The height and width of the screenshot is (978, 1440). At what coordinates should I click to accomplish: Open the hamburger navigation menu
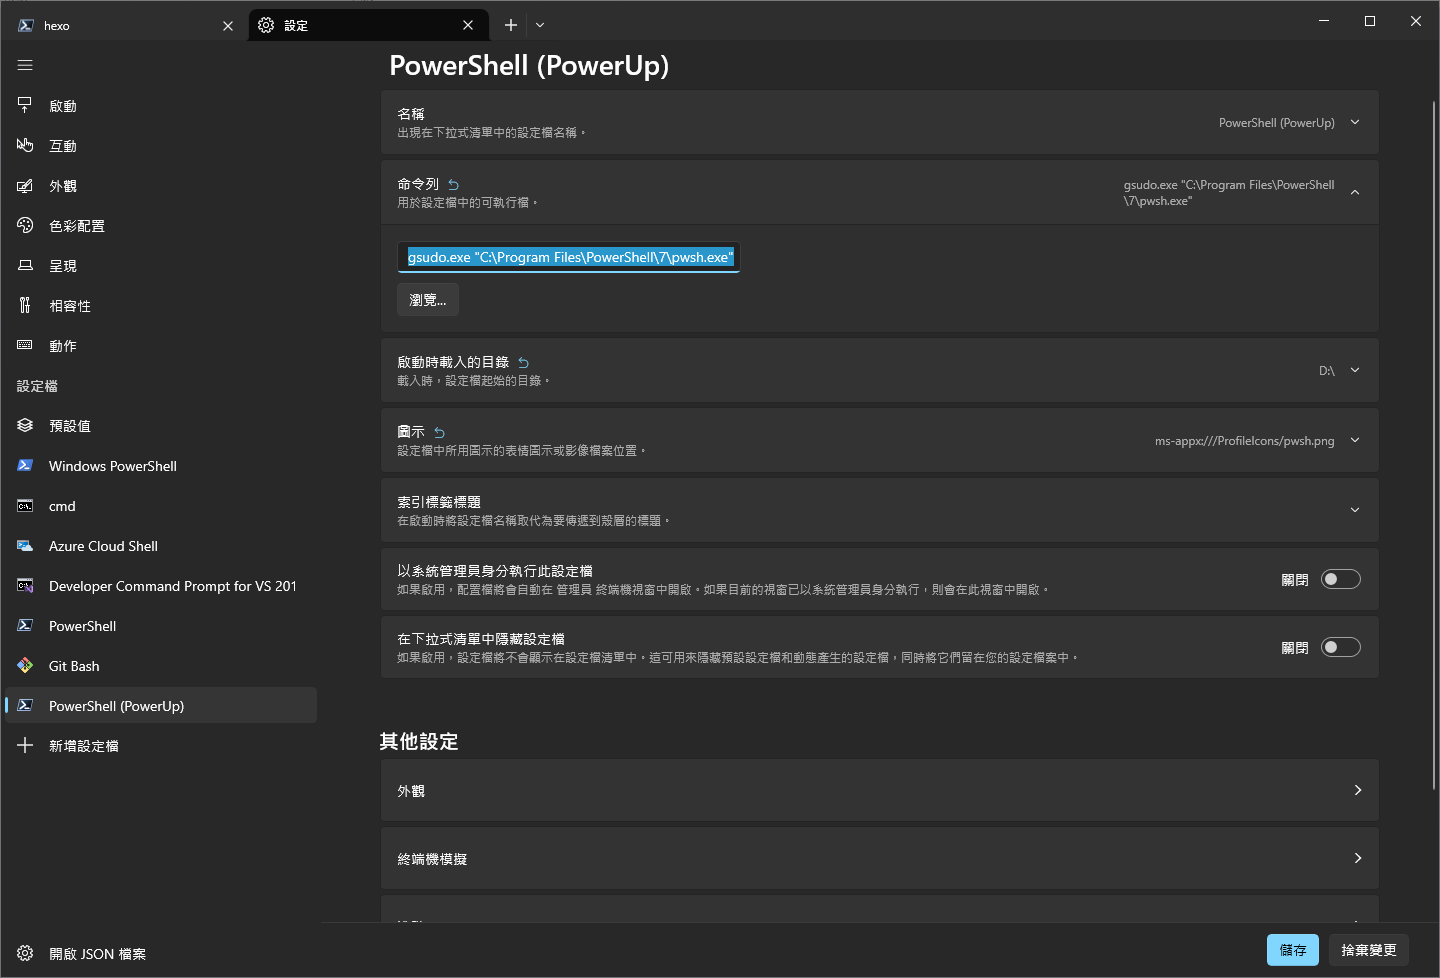pos(25,65)
